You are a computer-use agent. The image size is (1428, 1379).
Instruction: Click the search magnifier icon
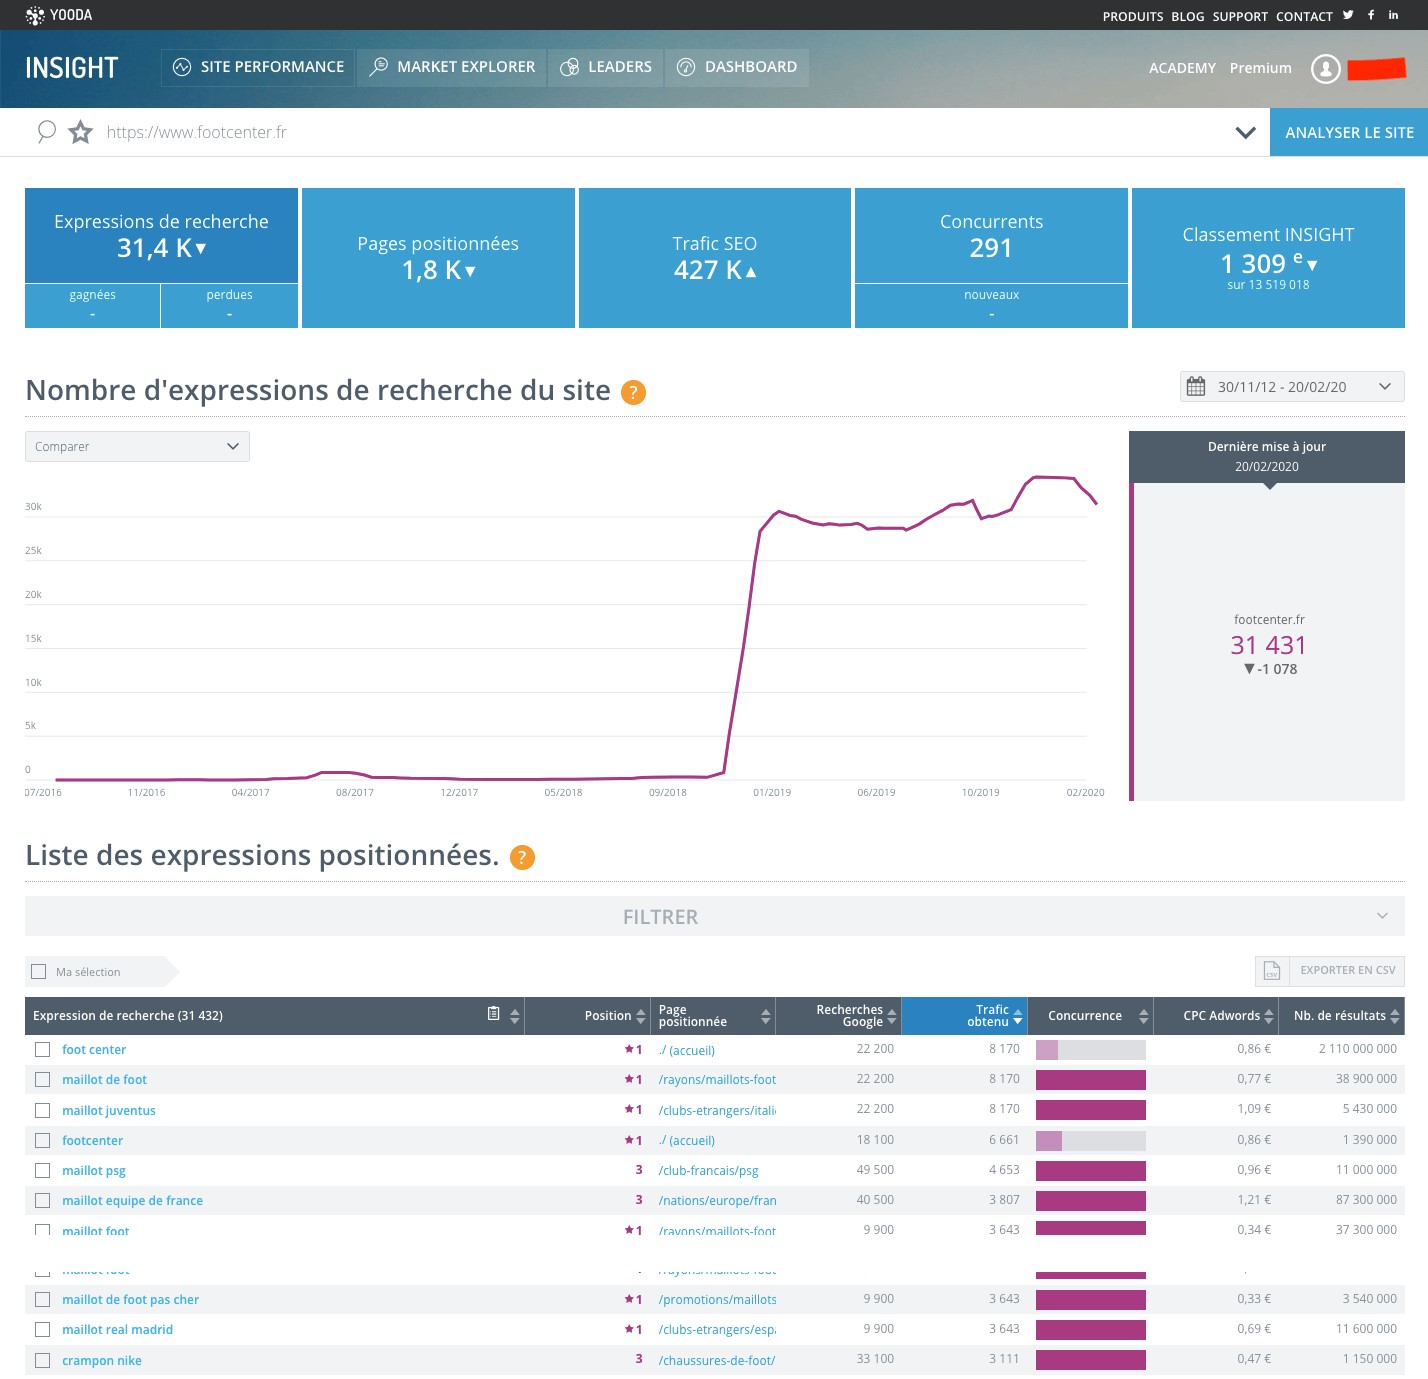click(46, 132)
